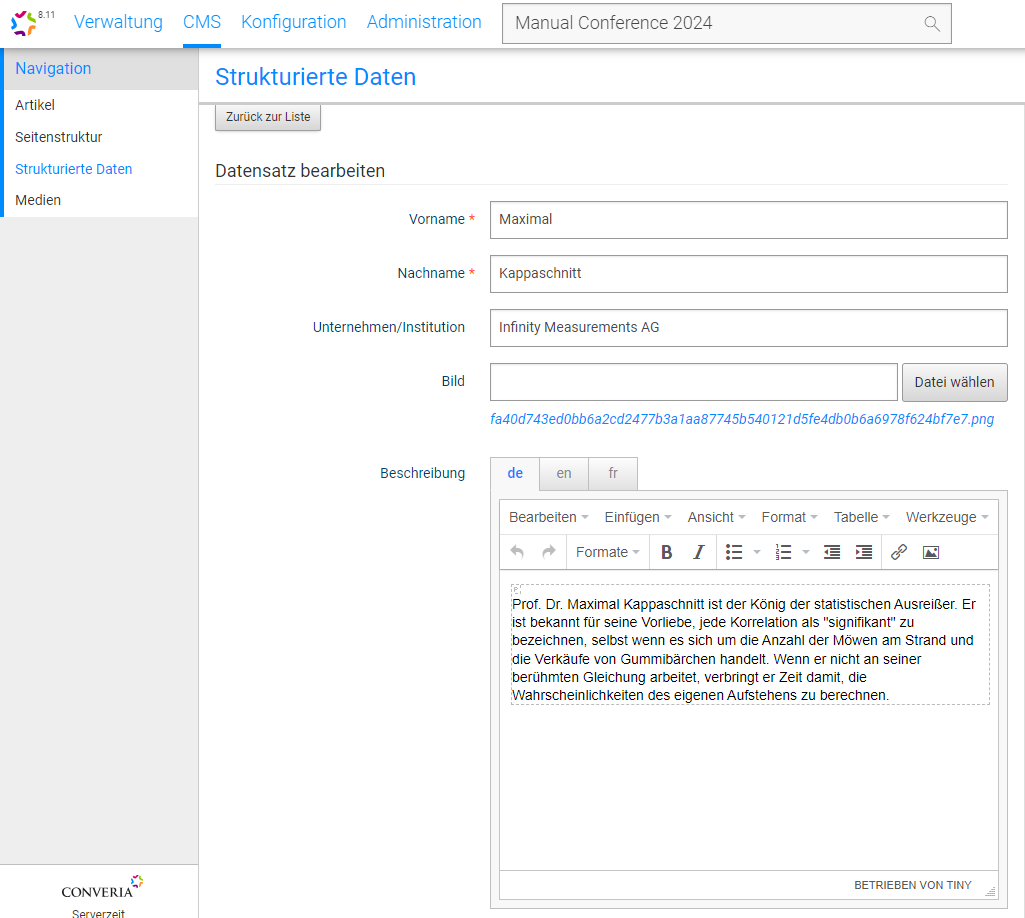1025x918 pixels.
Task: Open the Einfügen editor menu
Action: pyautogui.click(x=637, y=517)
